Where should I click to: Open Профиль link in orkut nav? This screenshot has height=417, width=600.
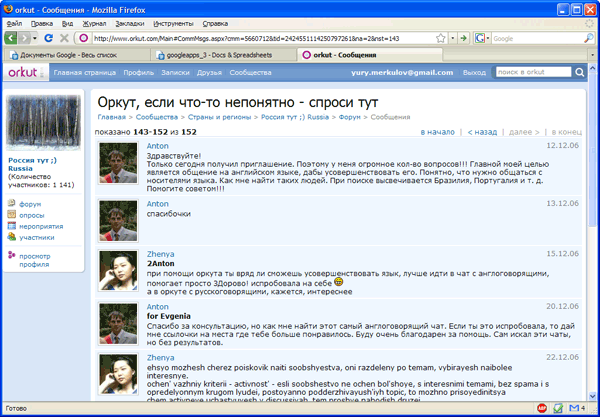139,72
